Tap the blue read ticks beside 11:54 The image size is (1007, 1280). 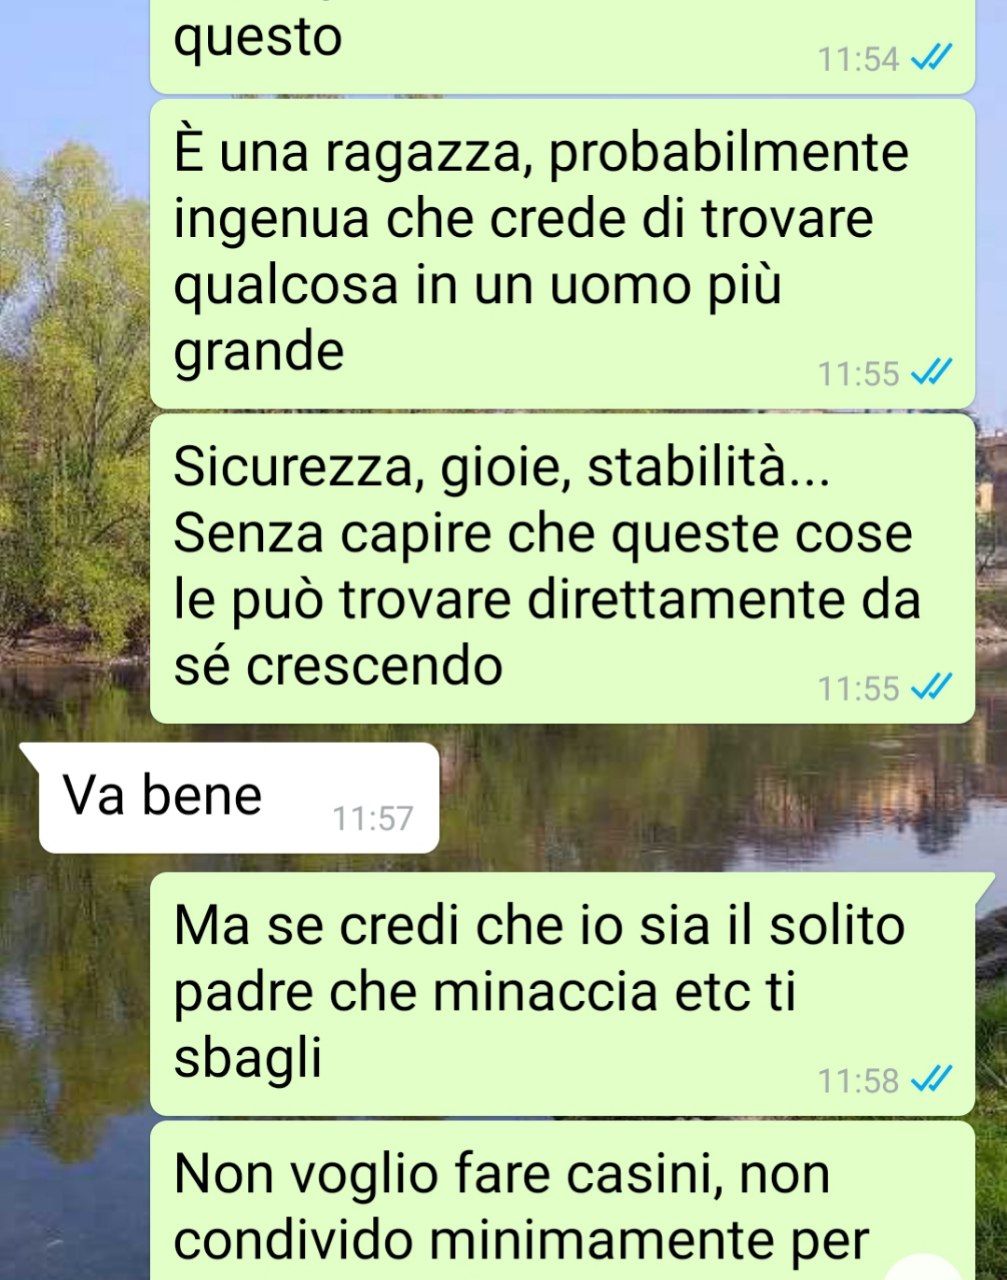tap(930, 58)
